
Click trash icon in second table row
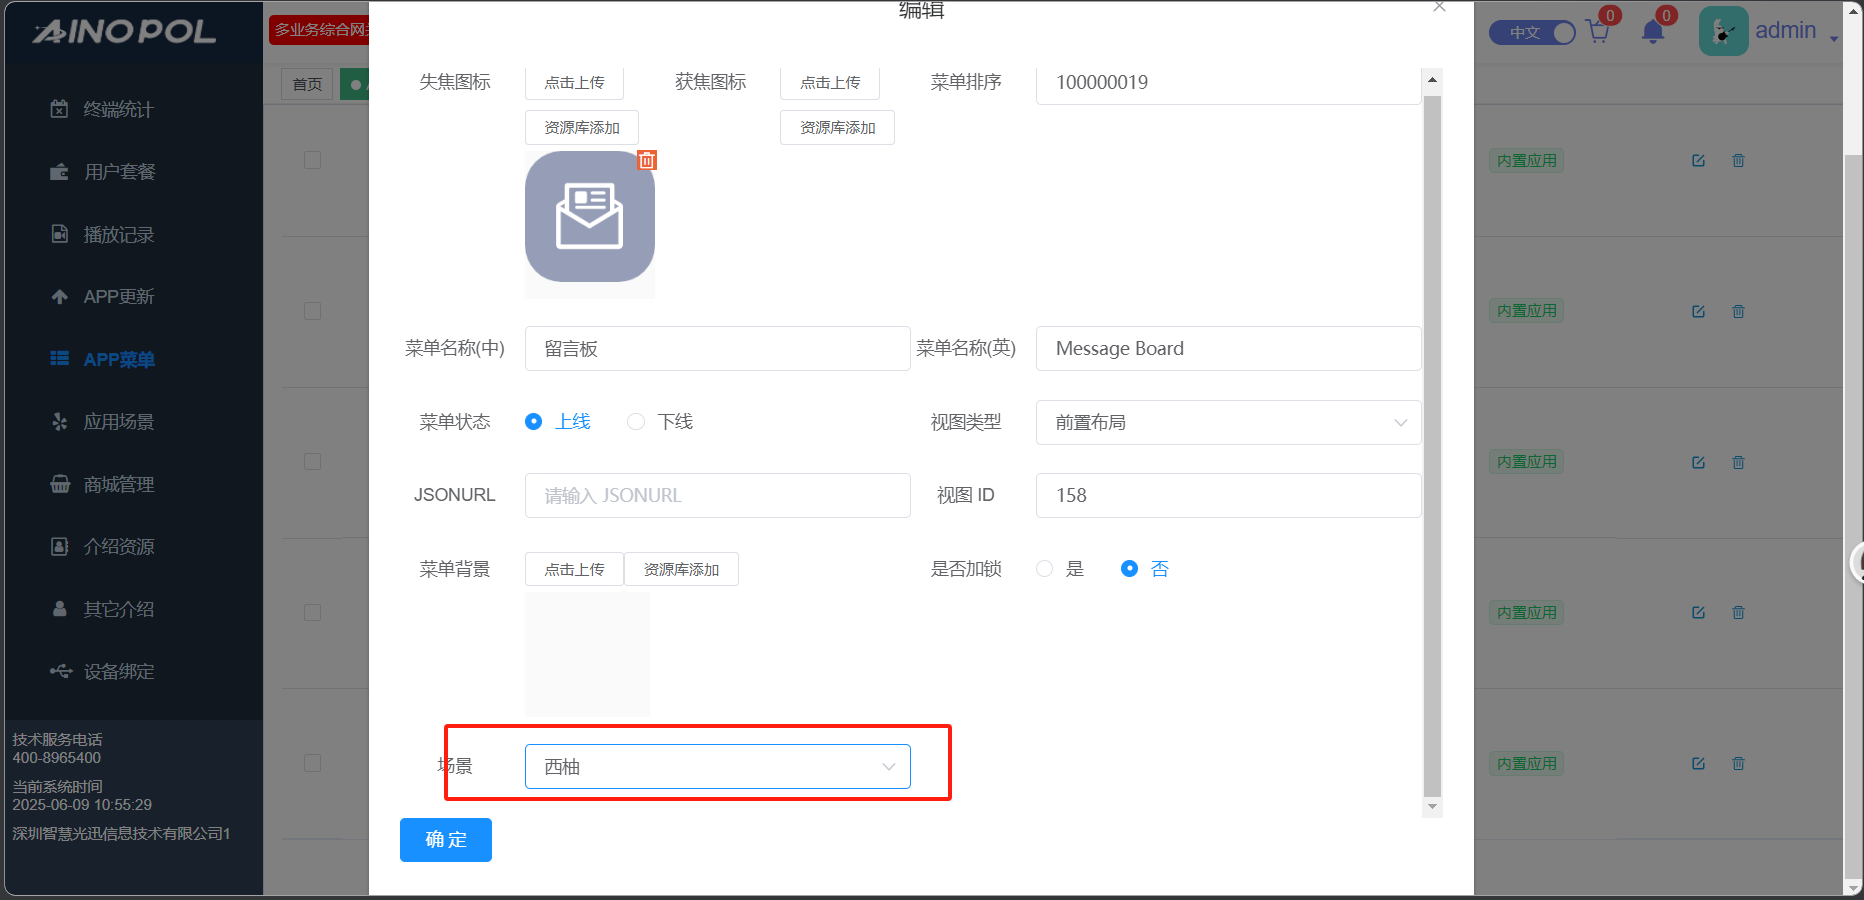point(1738,312)
